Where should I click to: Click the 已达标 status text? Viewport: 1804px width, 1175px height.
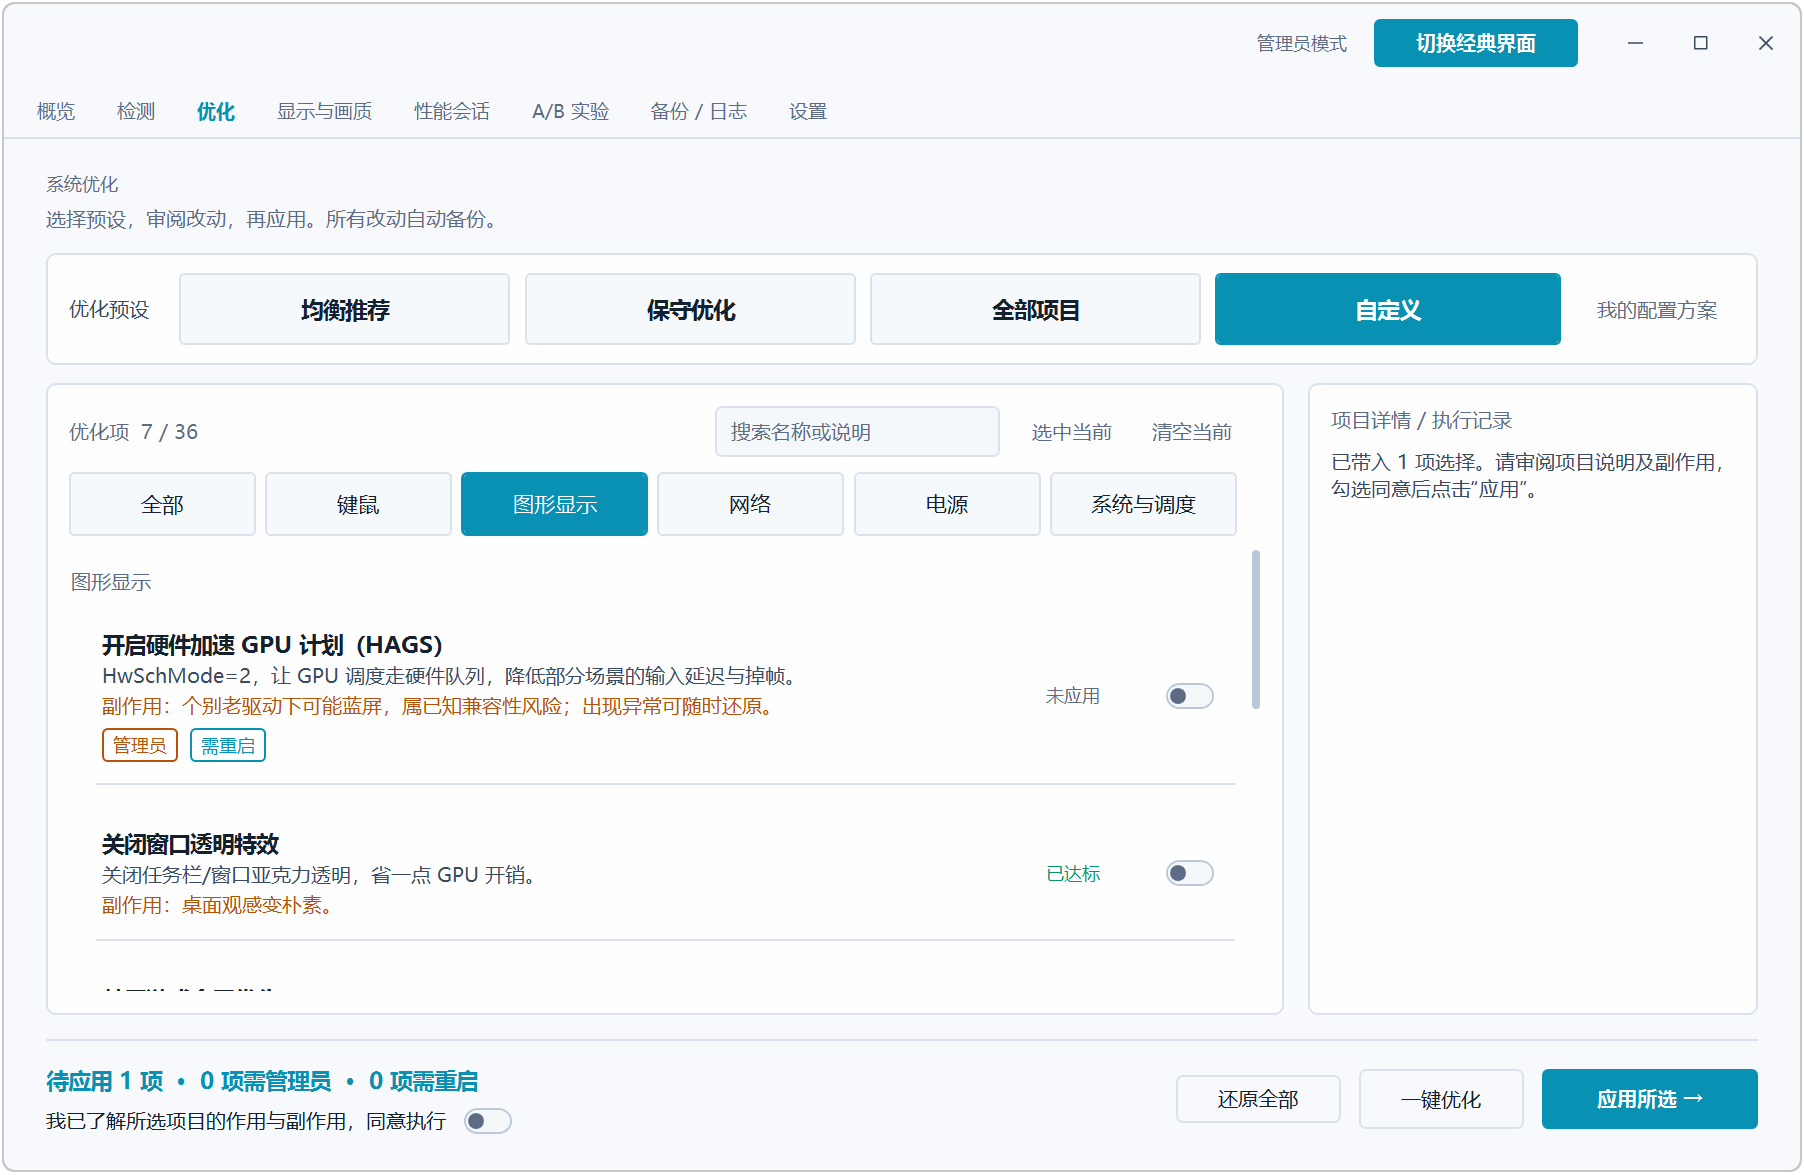tap(1073, 874)
